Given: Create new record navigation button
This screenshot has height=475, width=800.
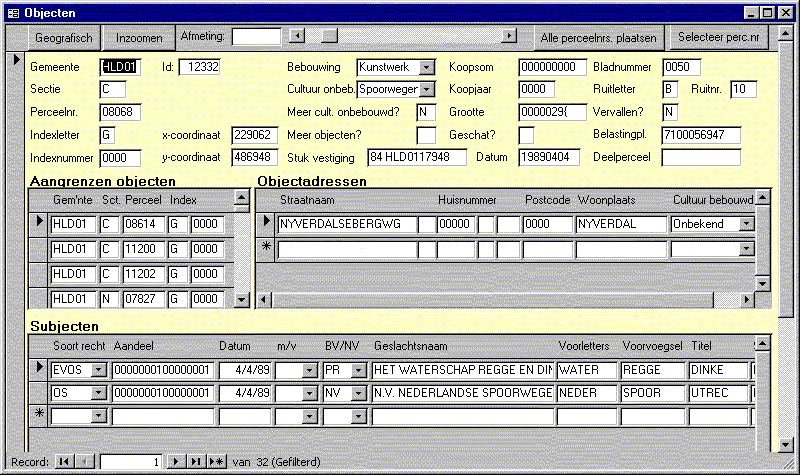Looking at the screenshot, I should tap(216, 462).
